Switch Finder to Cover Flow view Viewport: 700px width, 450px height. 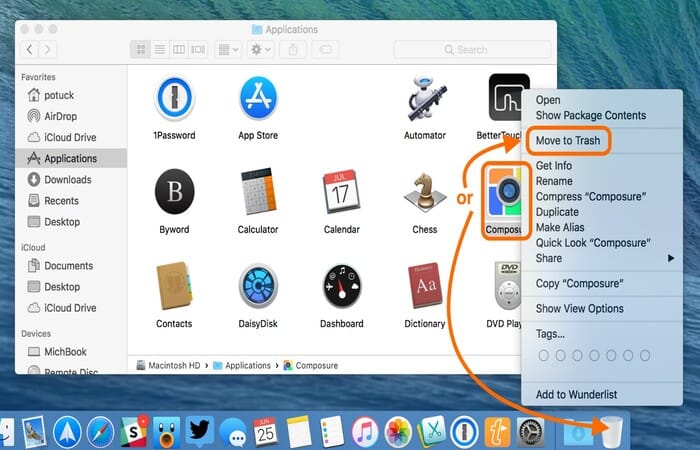[198, 49]
